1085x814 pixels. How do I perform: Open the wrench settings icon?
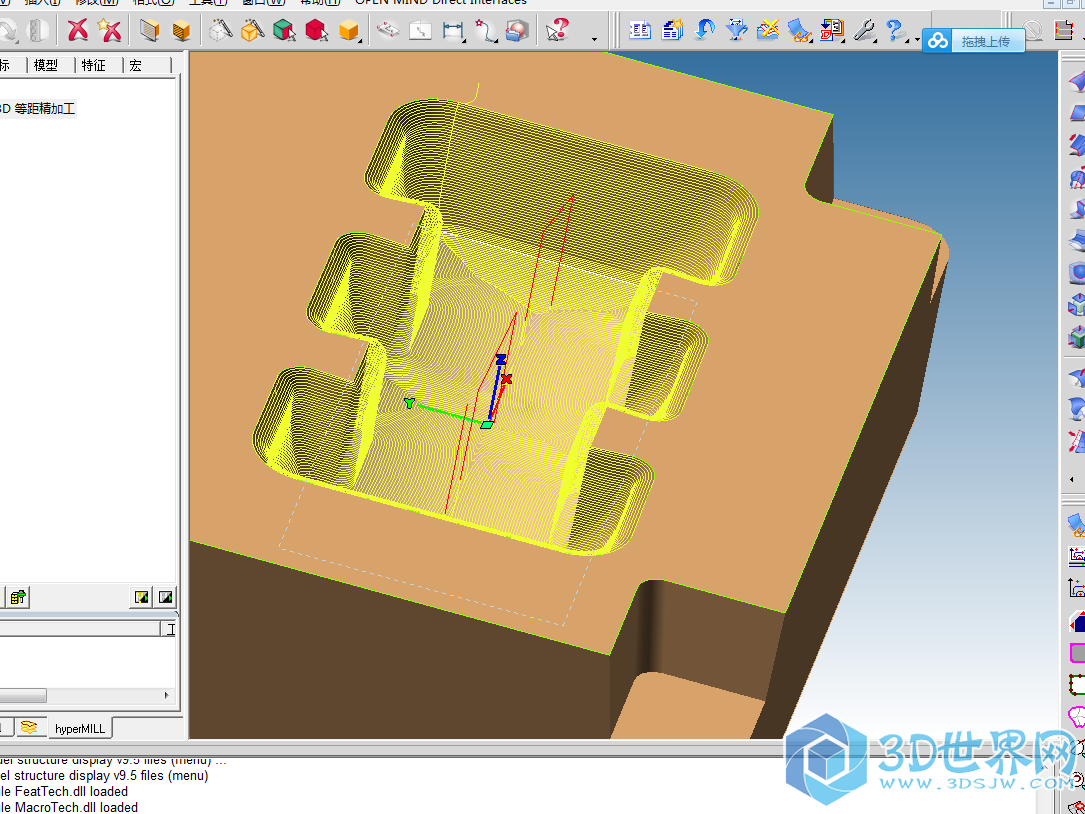(864, 30)
